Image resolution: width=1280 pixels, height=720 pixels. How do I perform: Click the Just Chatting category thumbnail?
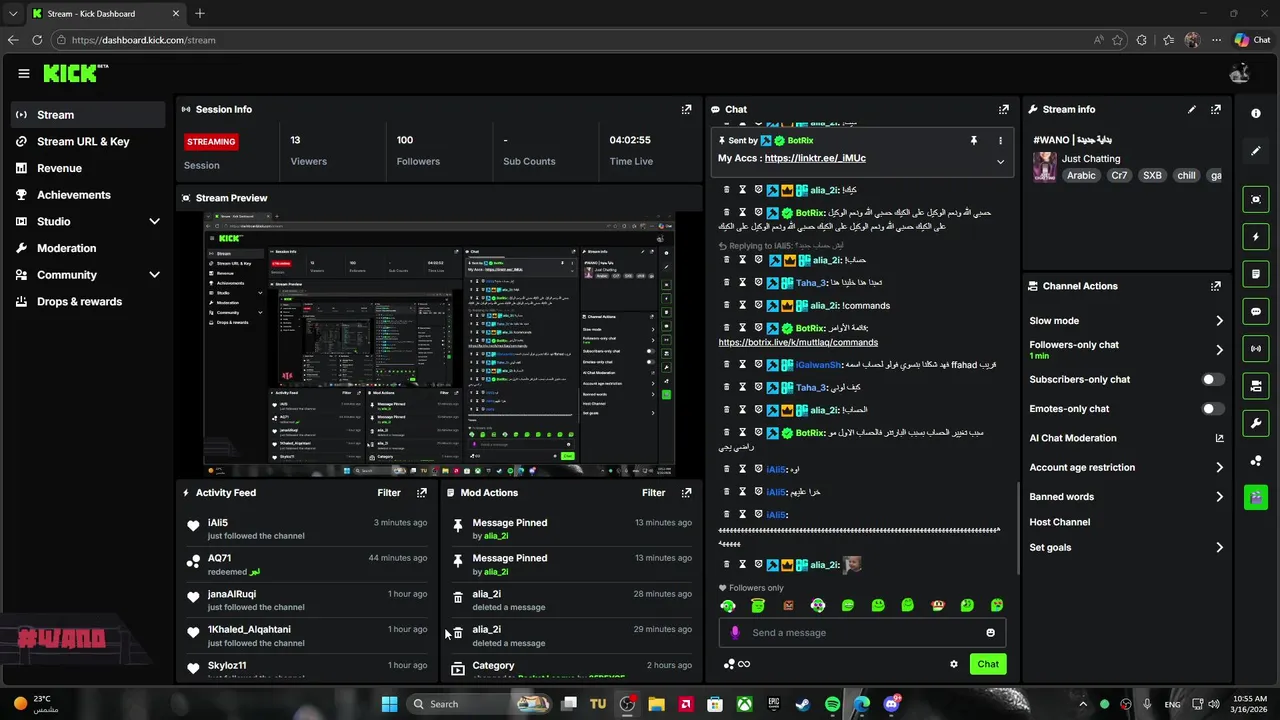tap(1044, 167)
